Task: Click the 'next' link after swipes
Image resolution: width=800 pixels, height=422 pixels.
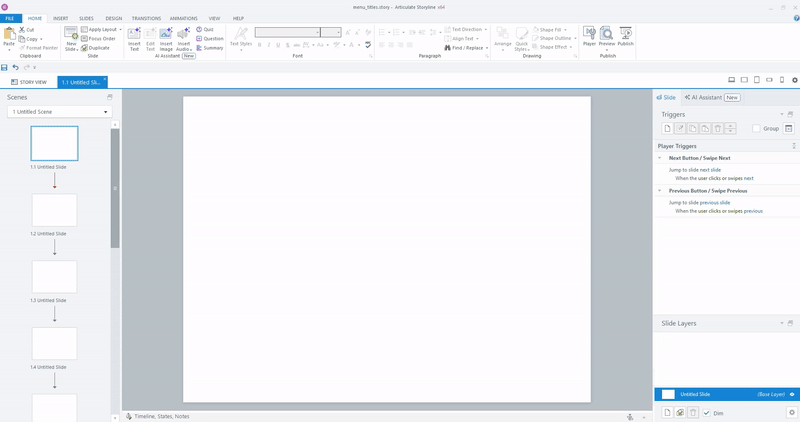Action: click(748, 179)
